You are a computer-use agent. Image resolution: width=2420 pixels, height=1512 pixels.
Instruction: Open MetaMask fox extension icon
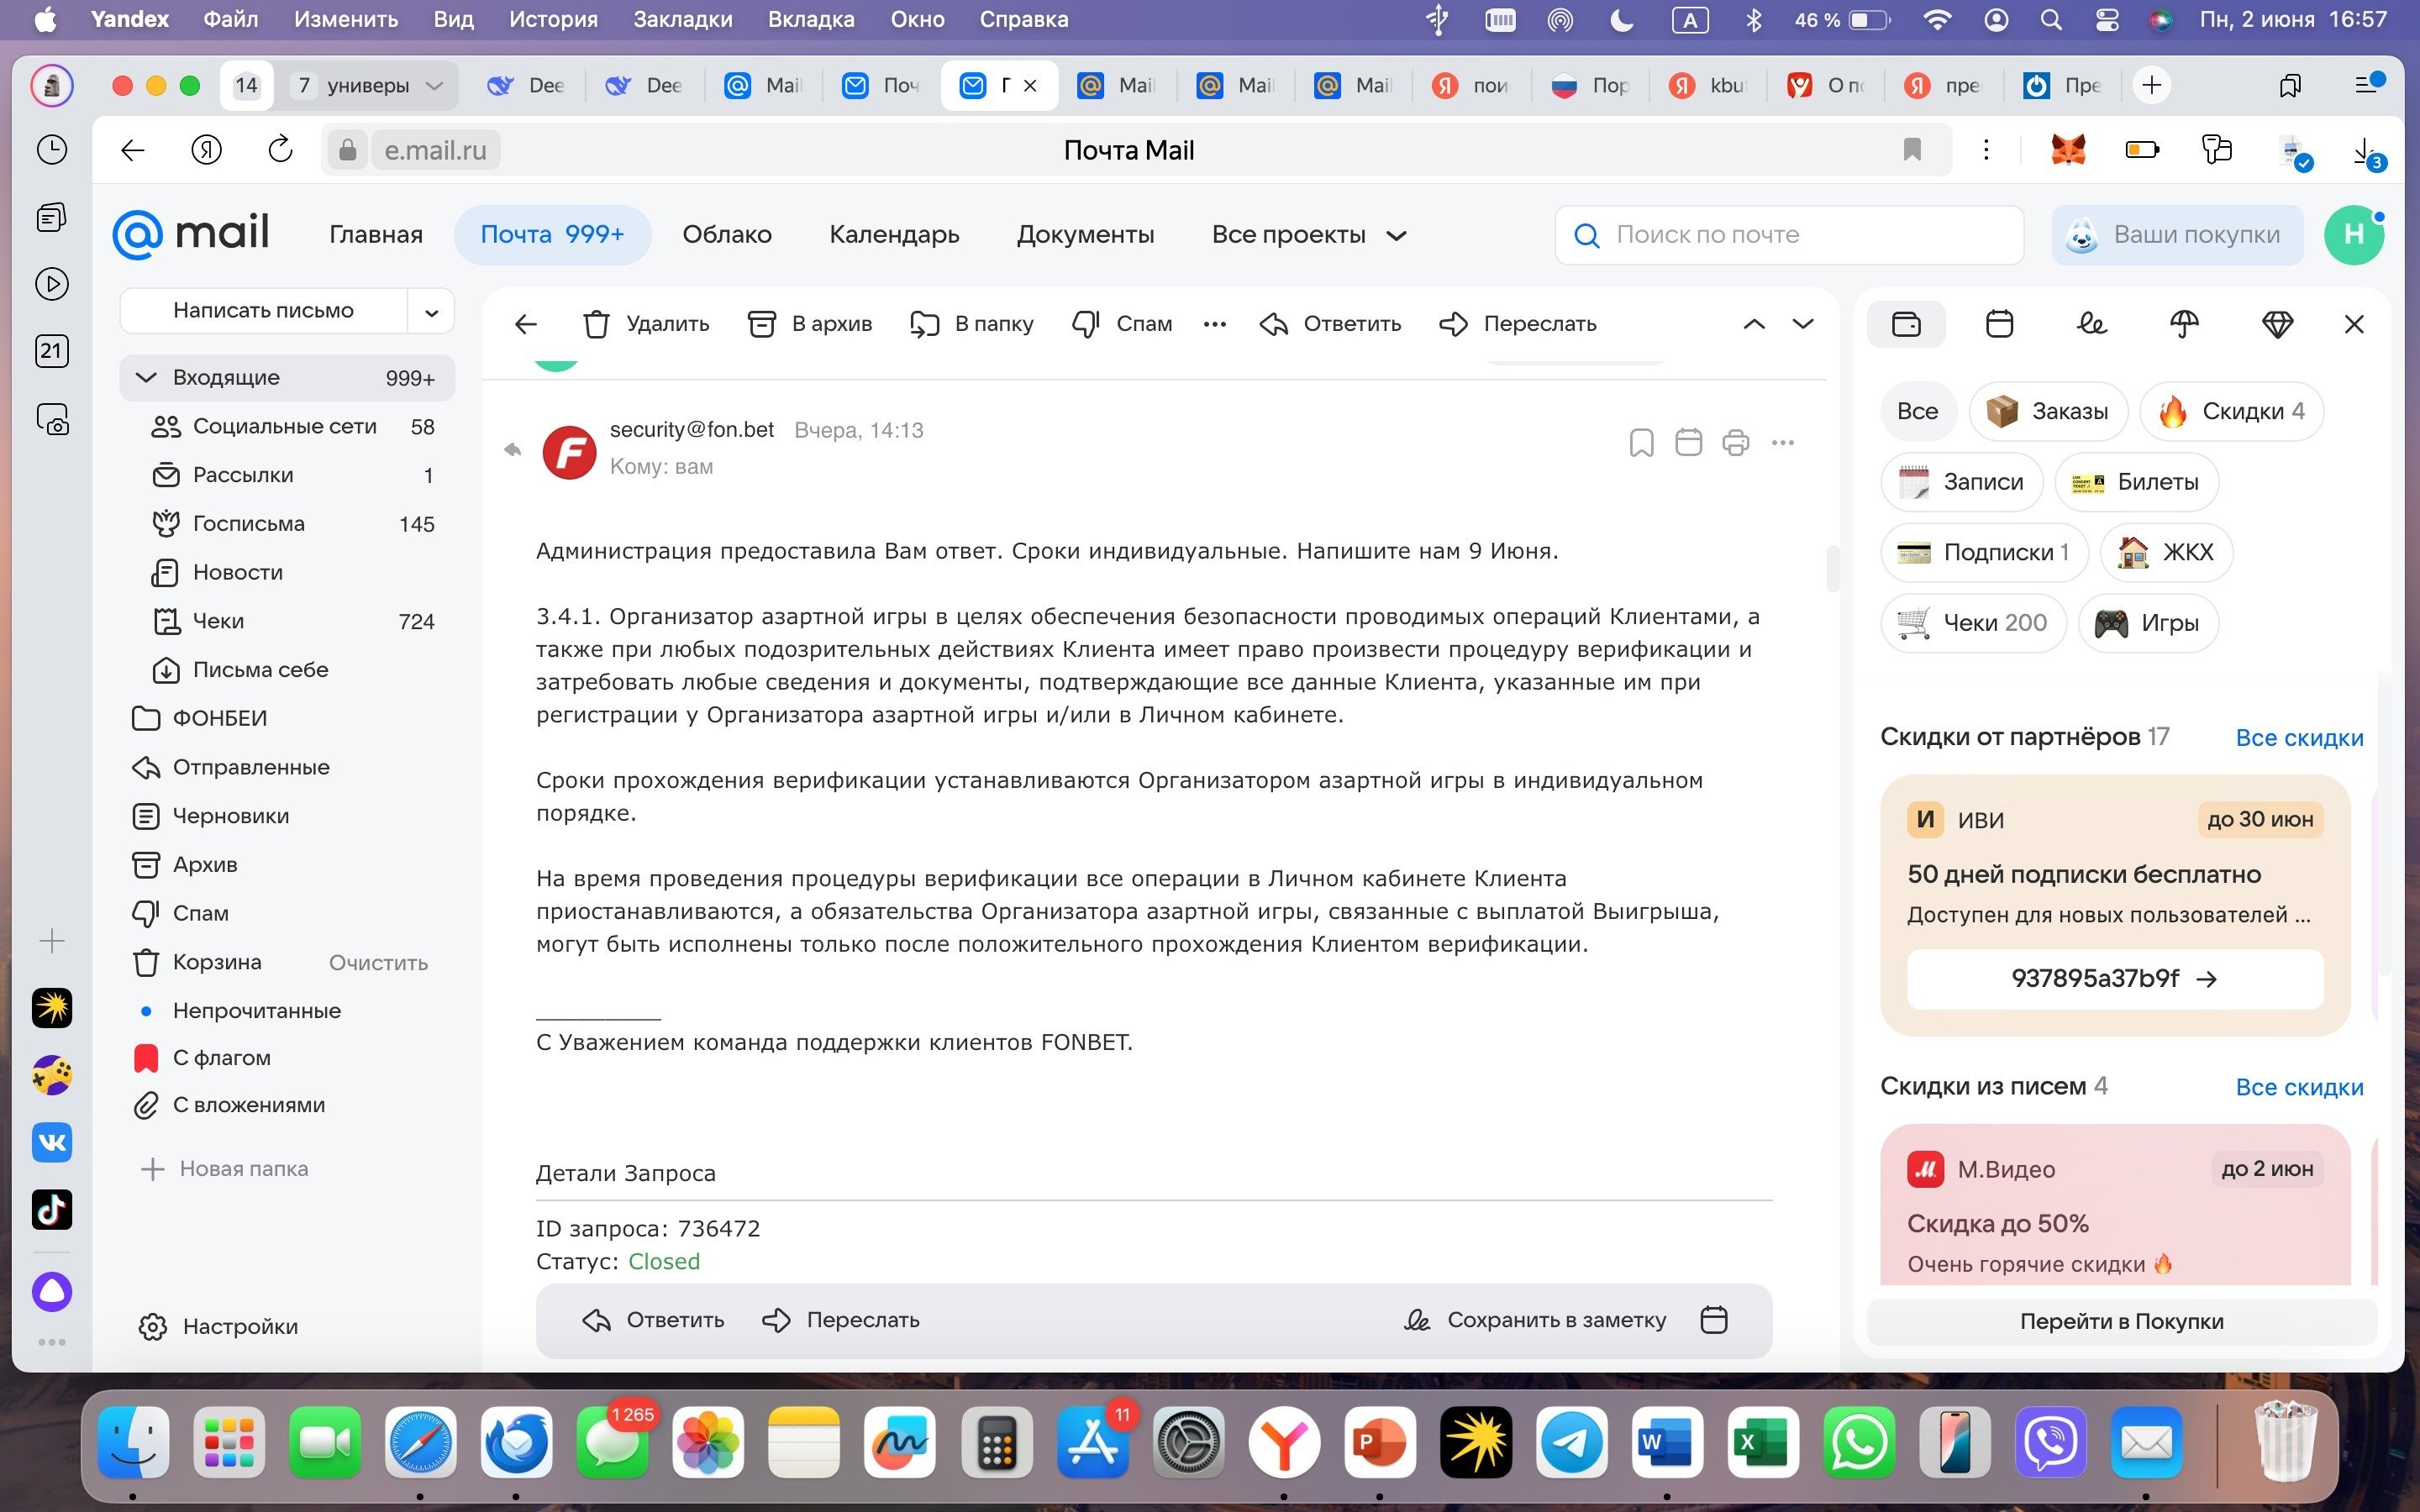coord(2067,150)
